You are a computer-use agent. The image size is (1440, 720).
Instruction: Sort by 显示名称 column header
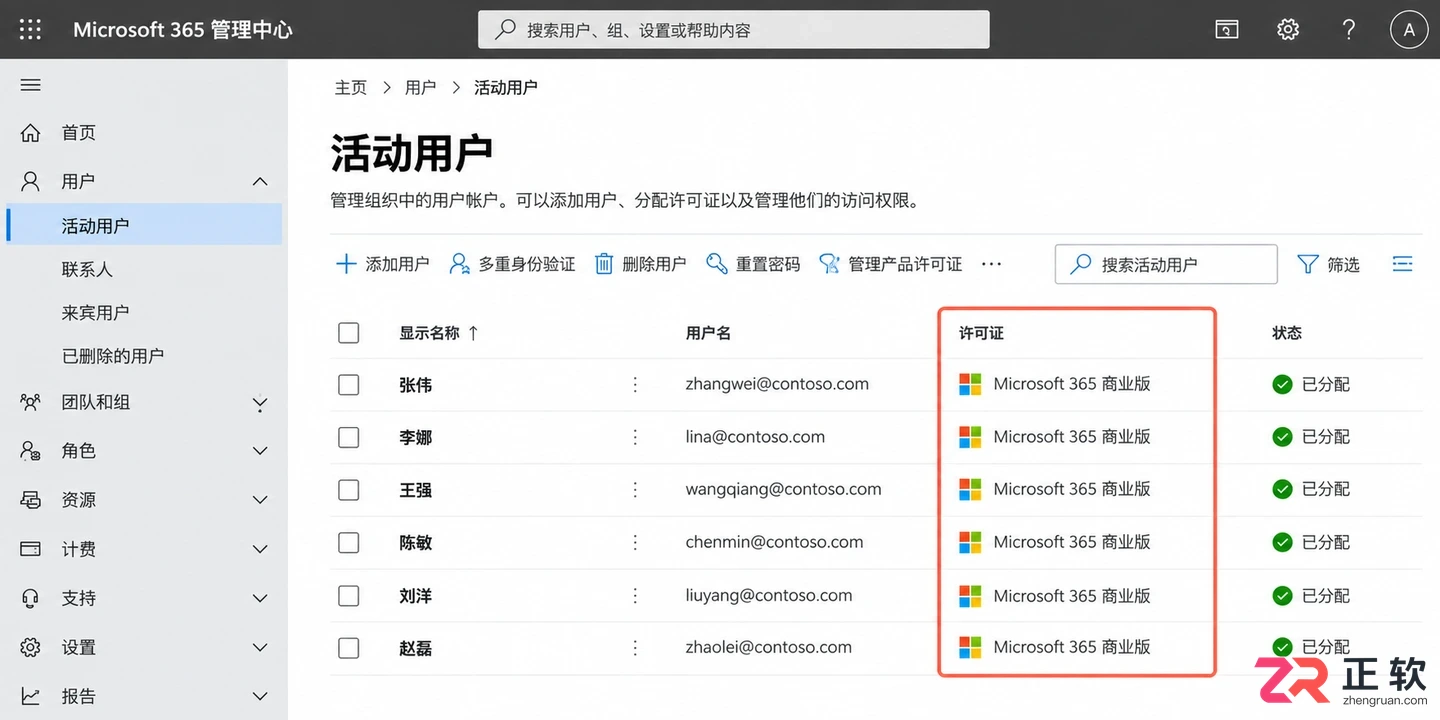coord(439,333)
